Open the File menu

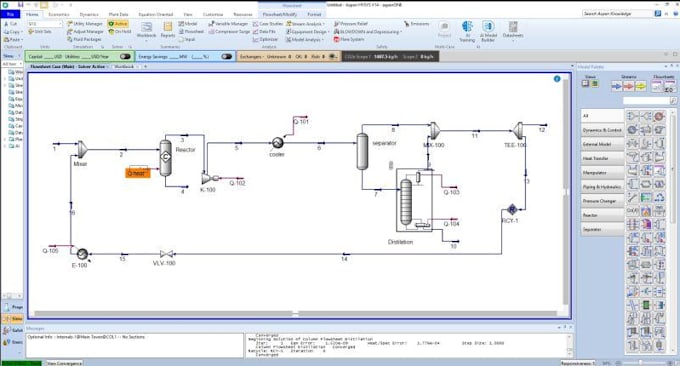click(10, 14)
